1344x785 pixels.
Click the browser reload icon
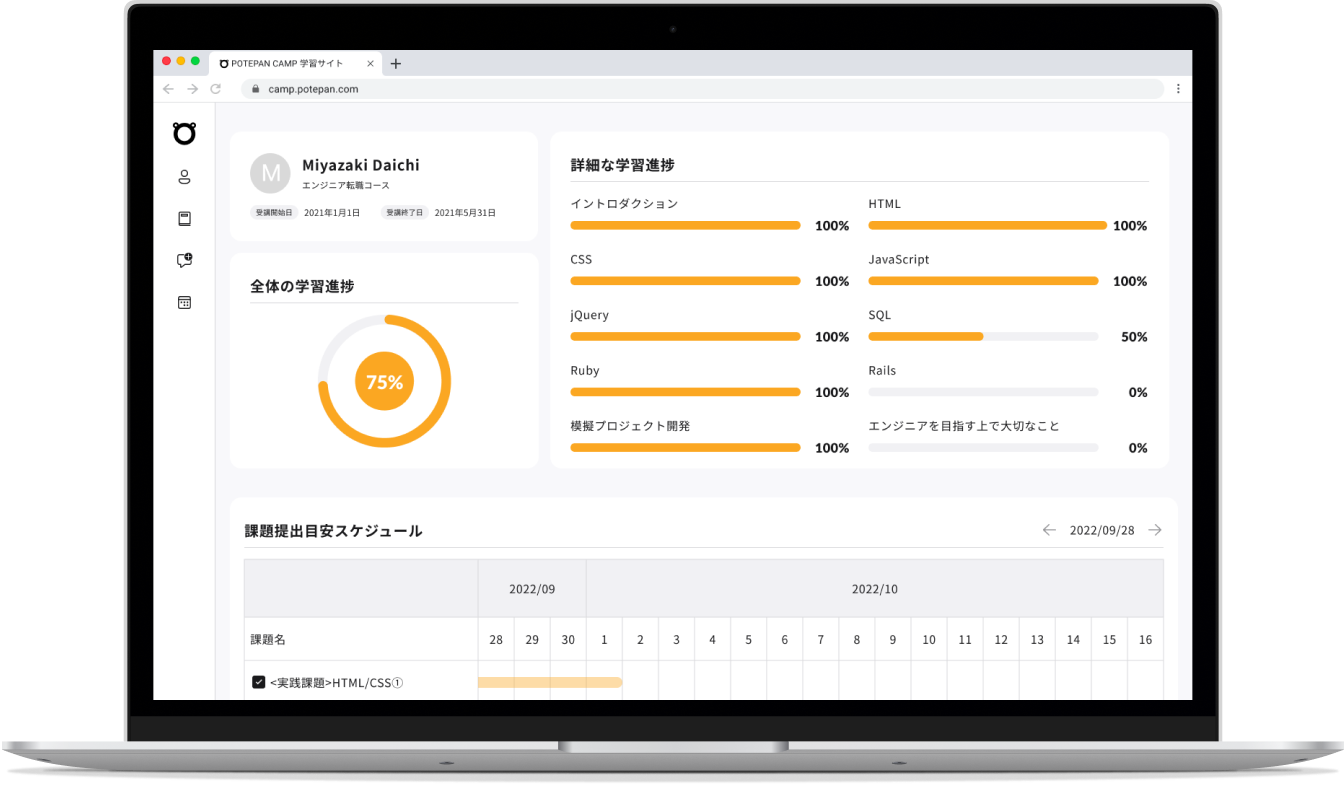tap(215, 89)
